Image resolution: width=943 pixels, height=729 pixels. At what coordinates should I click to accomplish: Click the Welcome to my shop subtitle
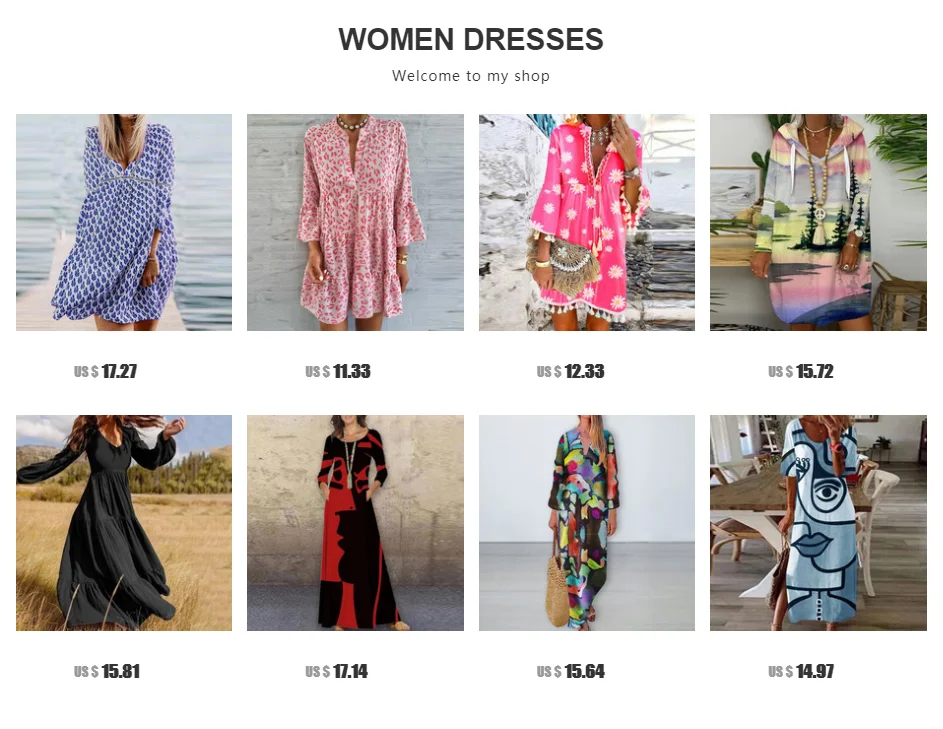(x=471, y=76)
